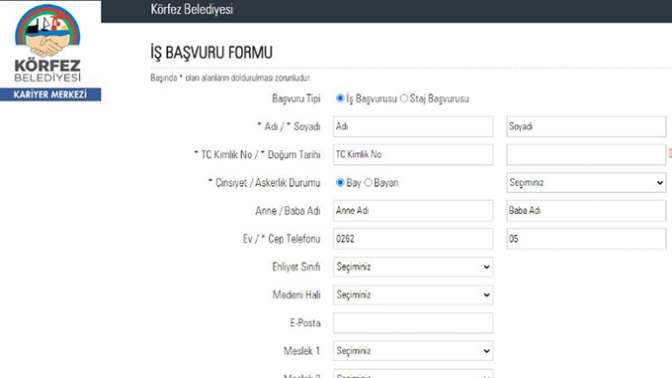This screenshot has height=378, width=672.
Task: Click the Körfez Belediyesi logo
Action: (x=48, y=43)
